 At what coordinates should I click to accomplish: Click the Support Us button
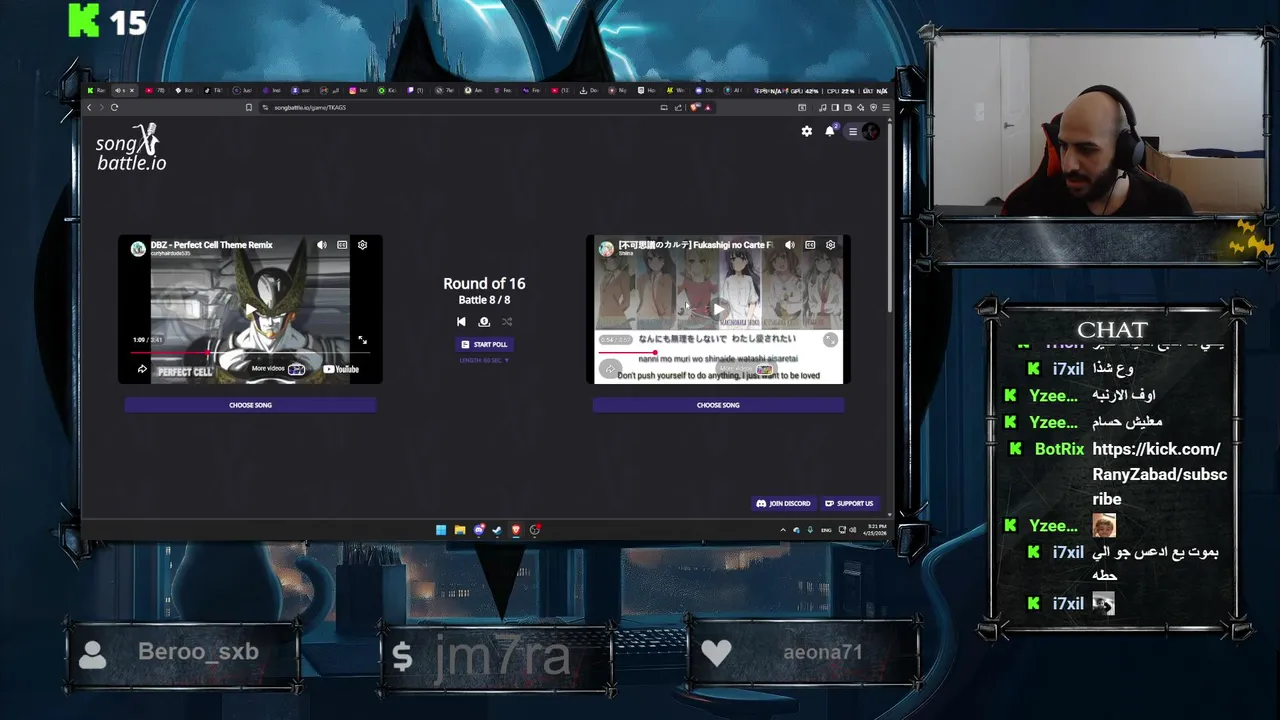(849, 503)
